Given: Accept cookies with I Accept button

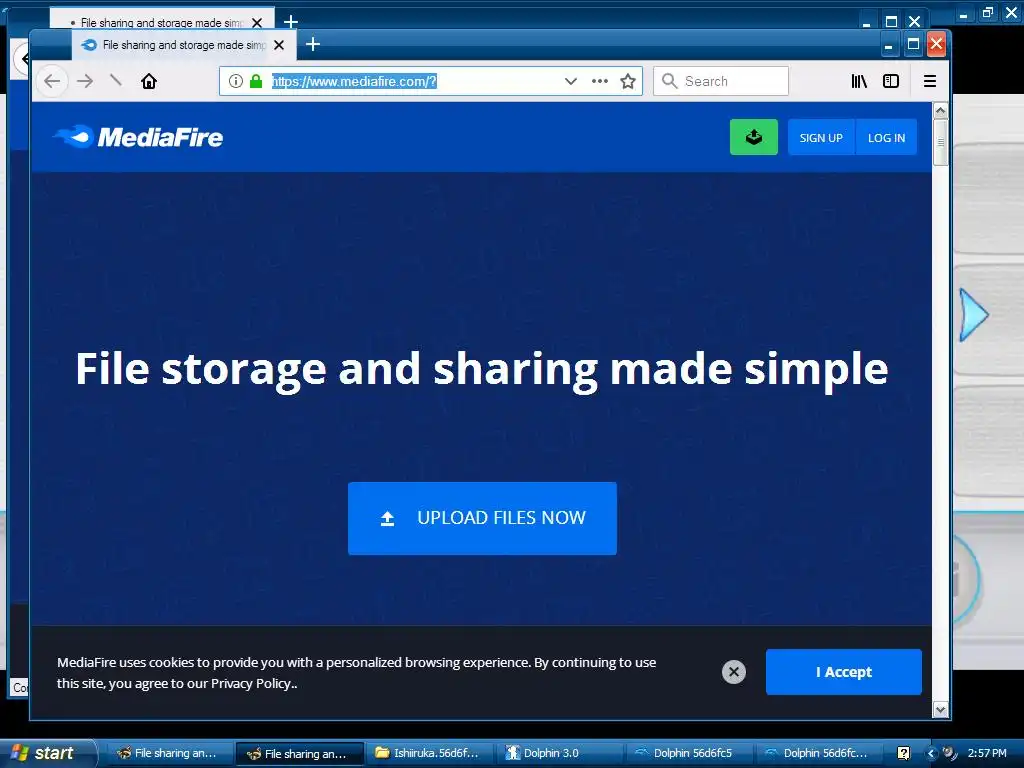Looking at the screenshot, I should tap(844, 672).
